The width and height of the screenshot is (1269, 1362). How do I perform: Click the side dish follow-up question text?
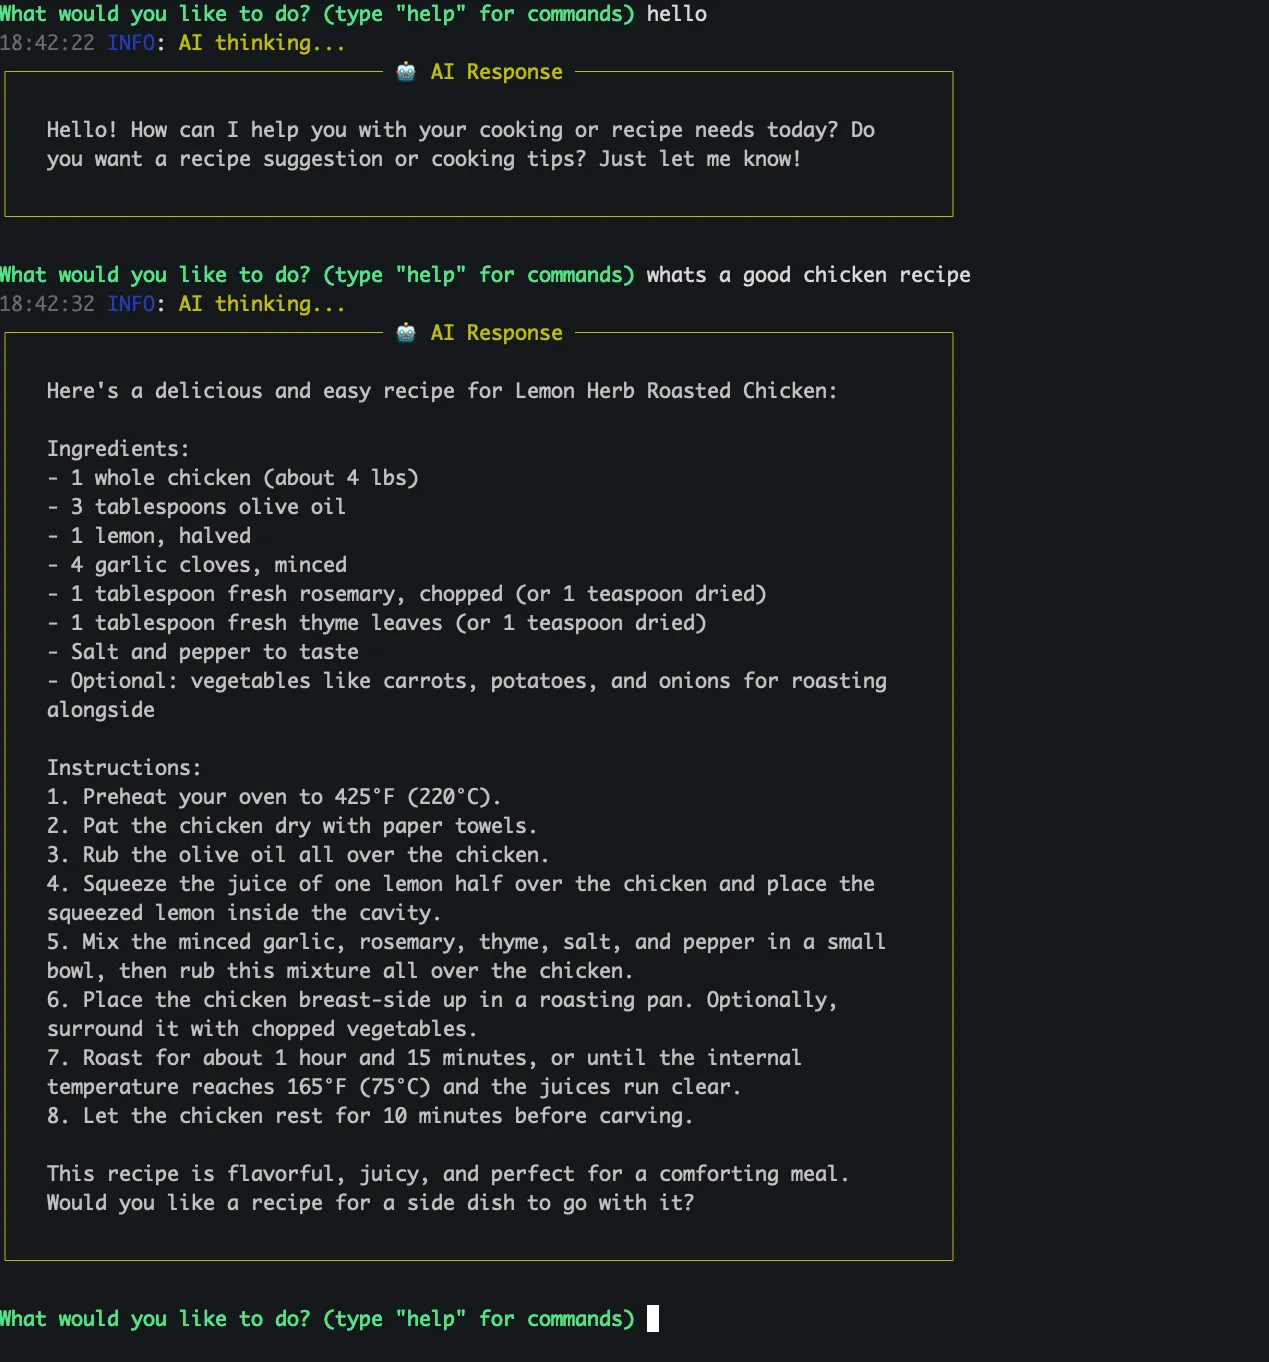[370, 1203]
